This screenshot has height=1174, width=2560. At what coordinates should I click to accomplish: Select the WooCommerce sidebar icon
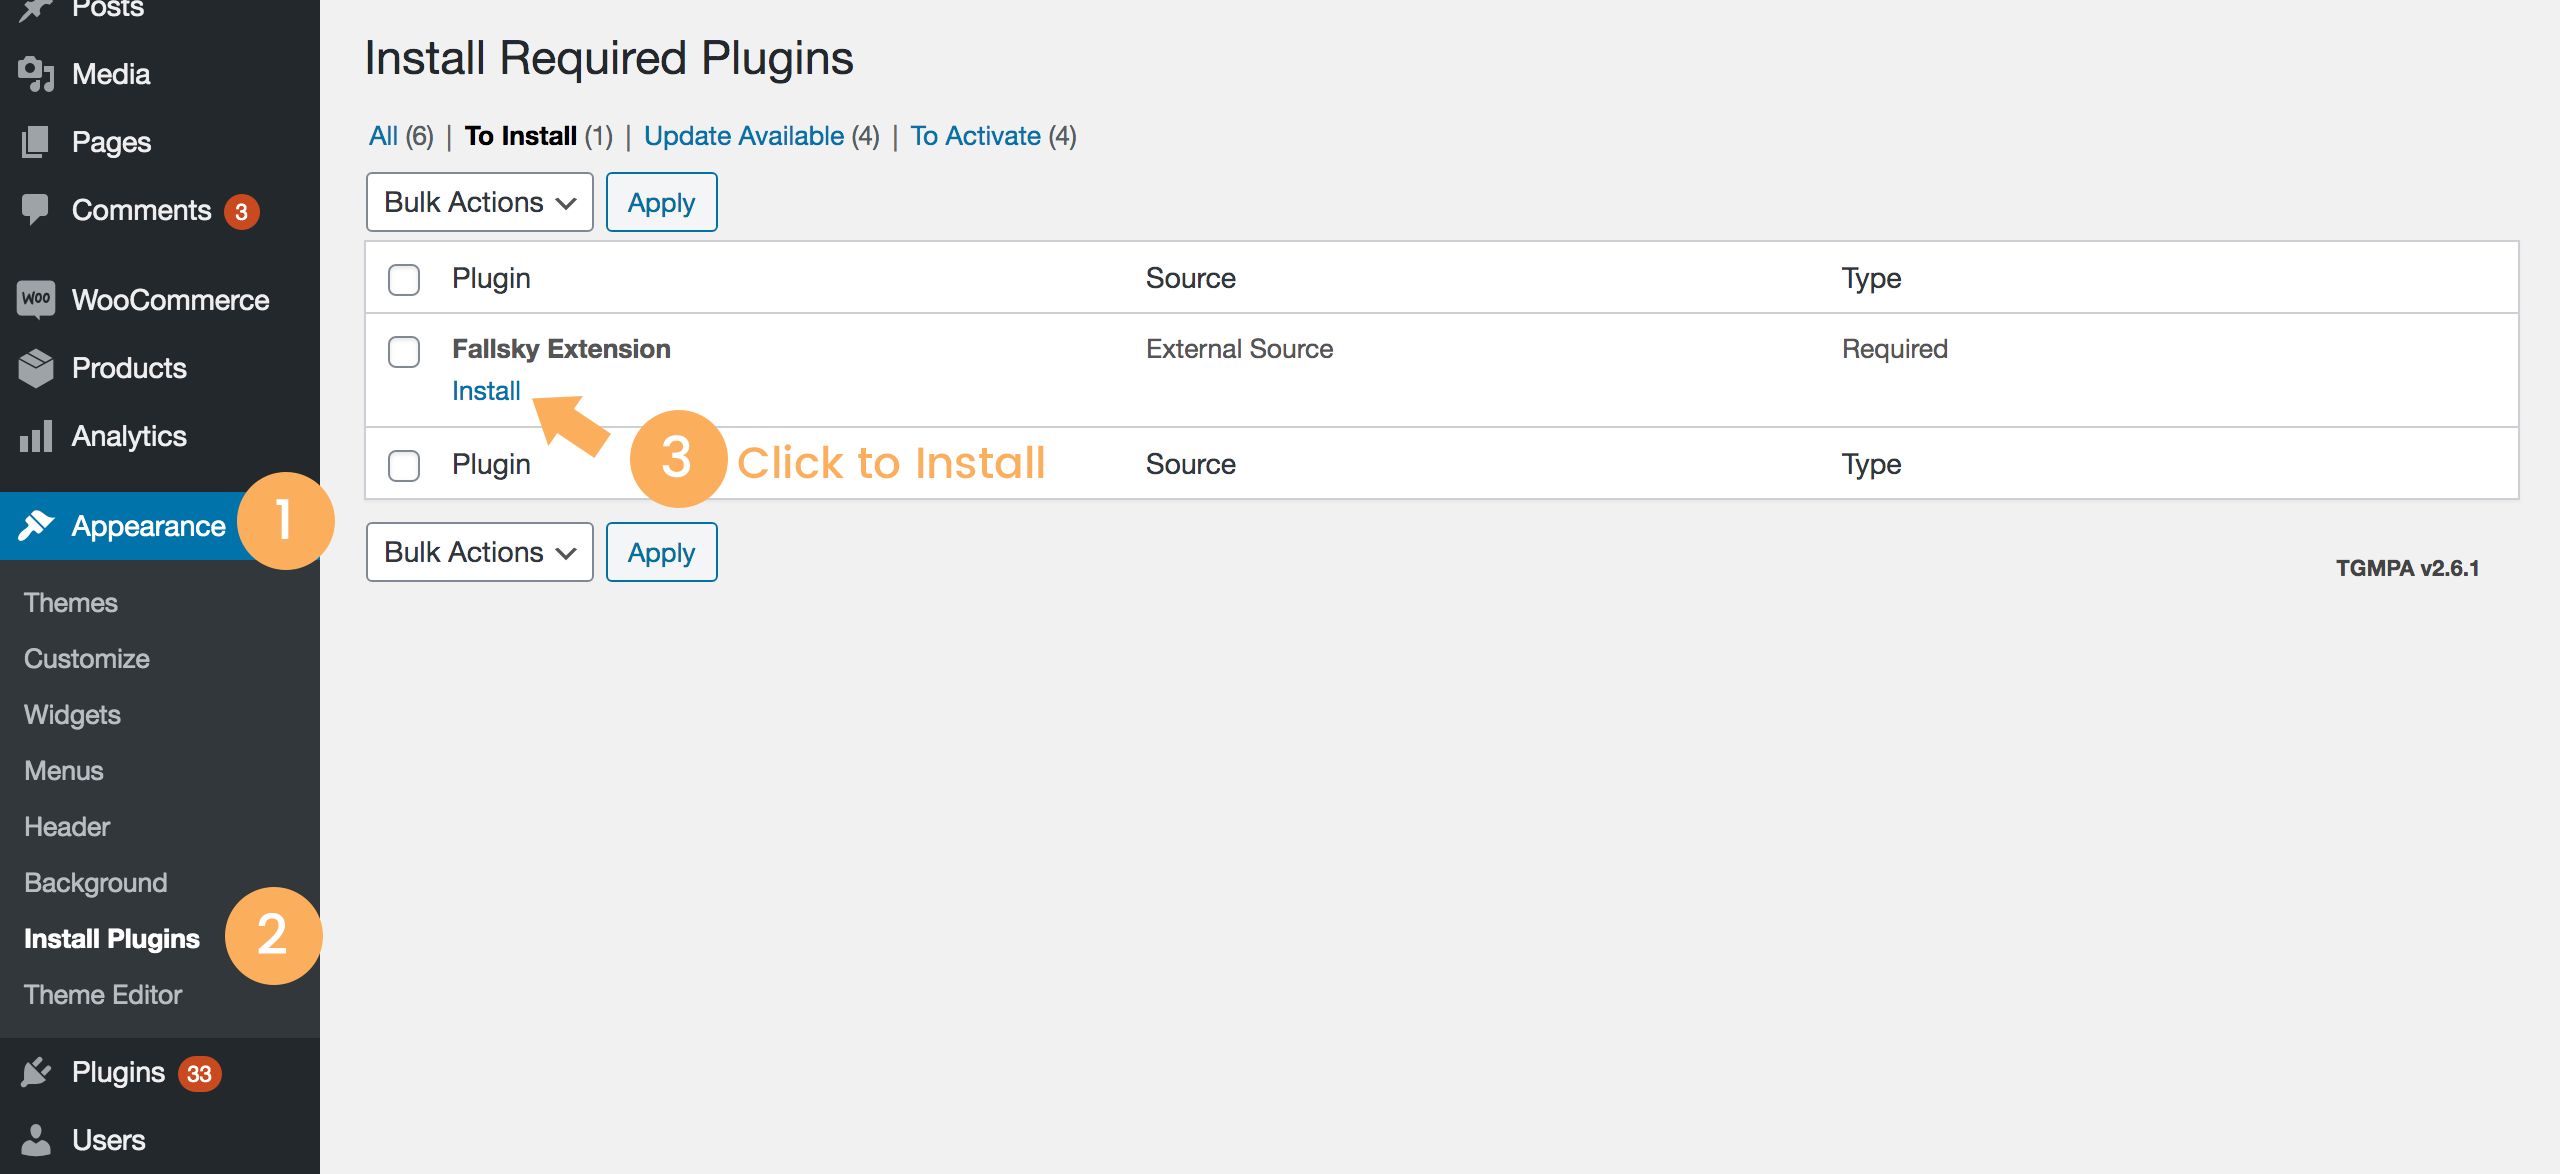(37, 299)
